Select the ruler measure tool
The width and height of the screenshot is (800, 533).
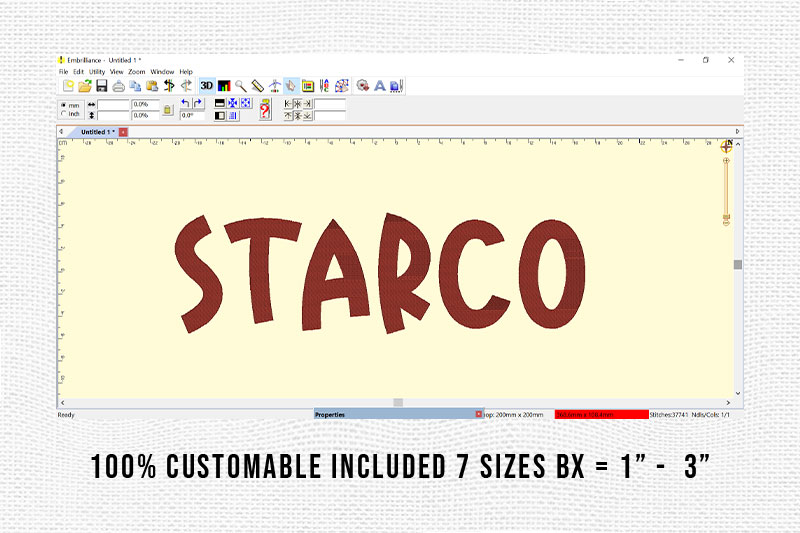pyautogui.click(x=258, y=86)
